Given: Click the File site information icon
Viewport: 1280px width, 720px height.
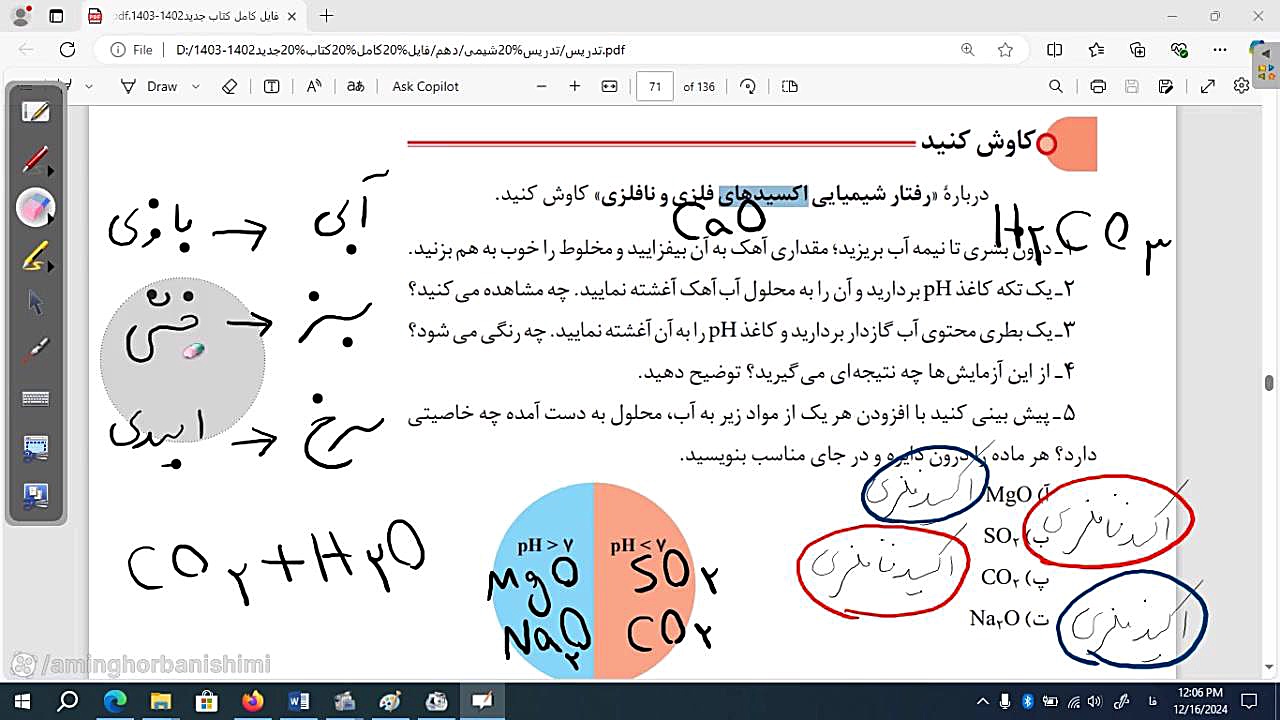Looking at the screenshot, I should point(132,50).
